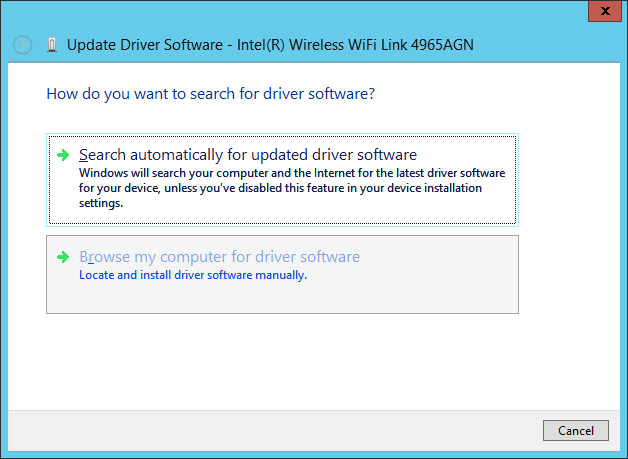This screenshot has width=628, height=459.
Task: Choose Search automatically for updated driver software
Action: pos(247,155)
